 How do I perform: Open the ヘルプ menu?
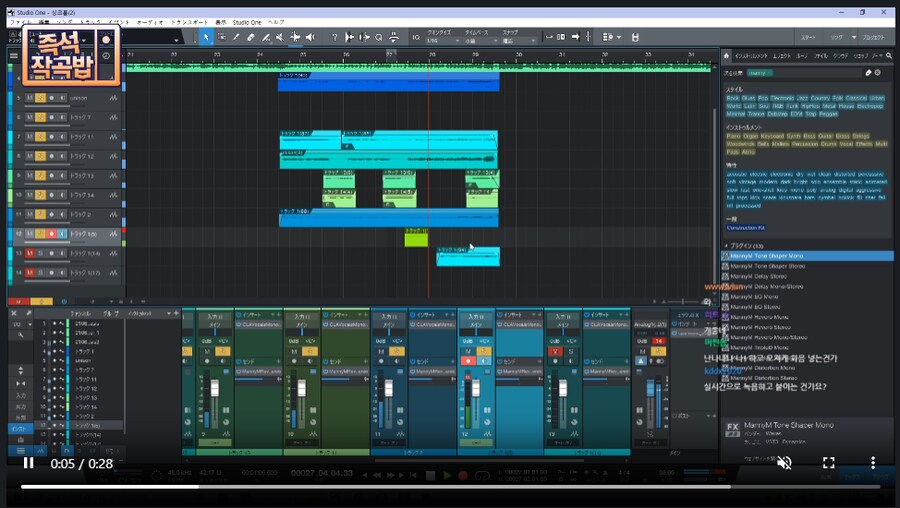point(276,22)
